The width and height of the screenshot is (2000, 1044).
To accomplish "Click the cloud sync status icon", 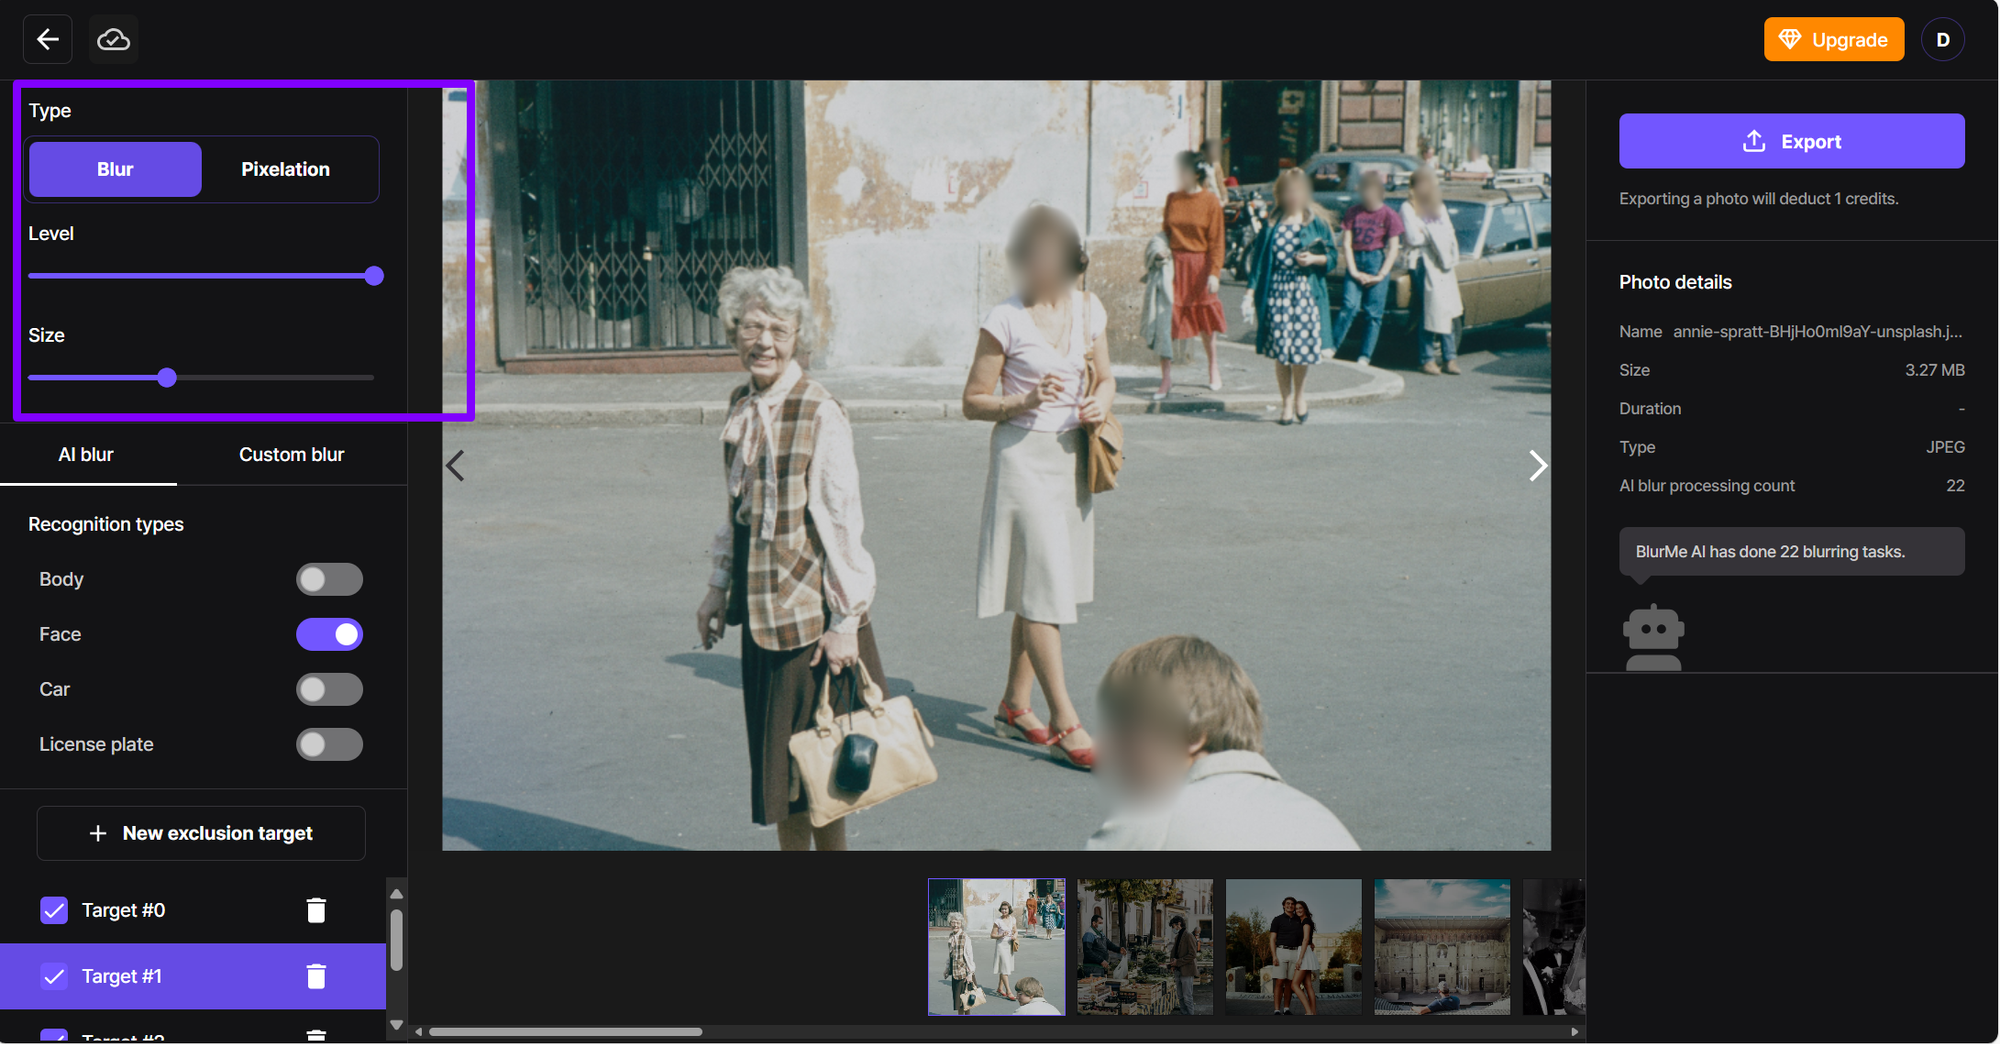I will coord(113,39).
